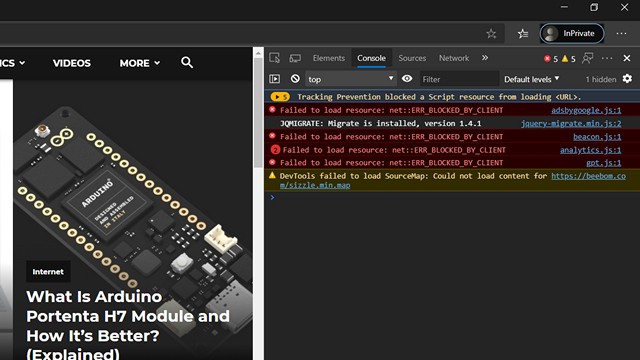
Task: Open gpt.js:1 source link
Action: tap(604, 163)
